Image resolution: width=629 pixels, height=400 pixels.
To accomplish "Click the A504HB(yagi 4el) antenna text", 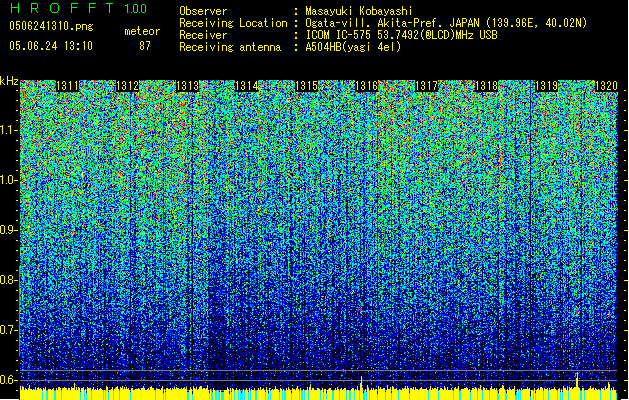I will click(x=353, y=47).
